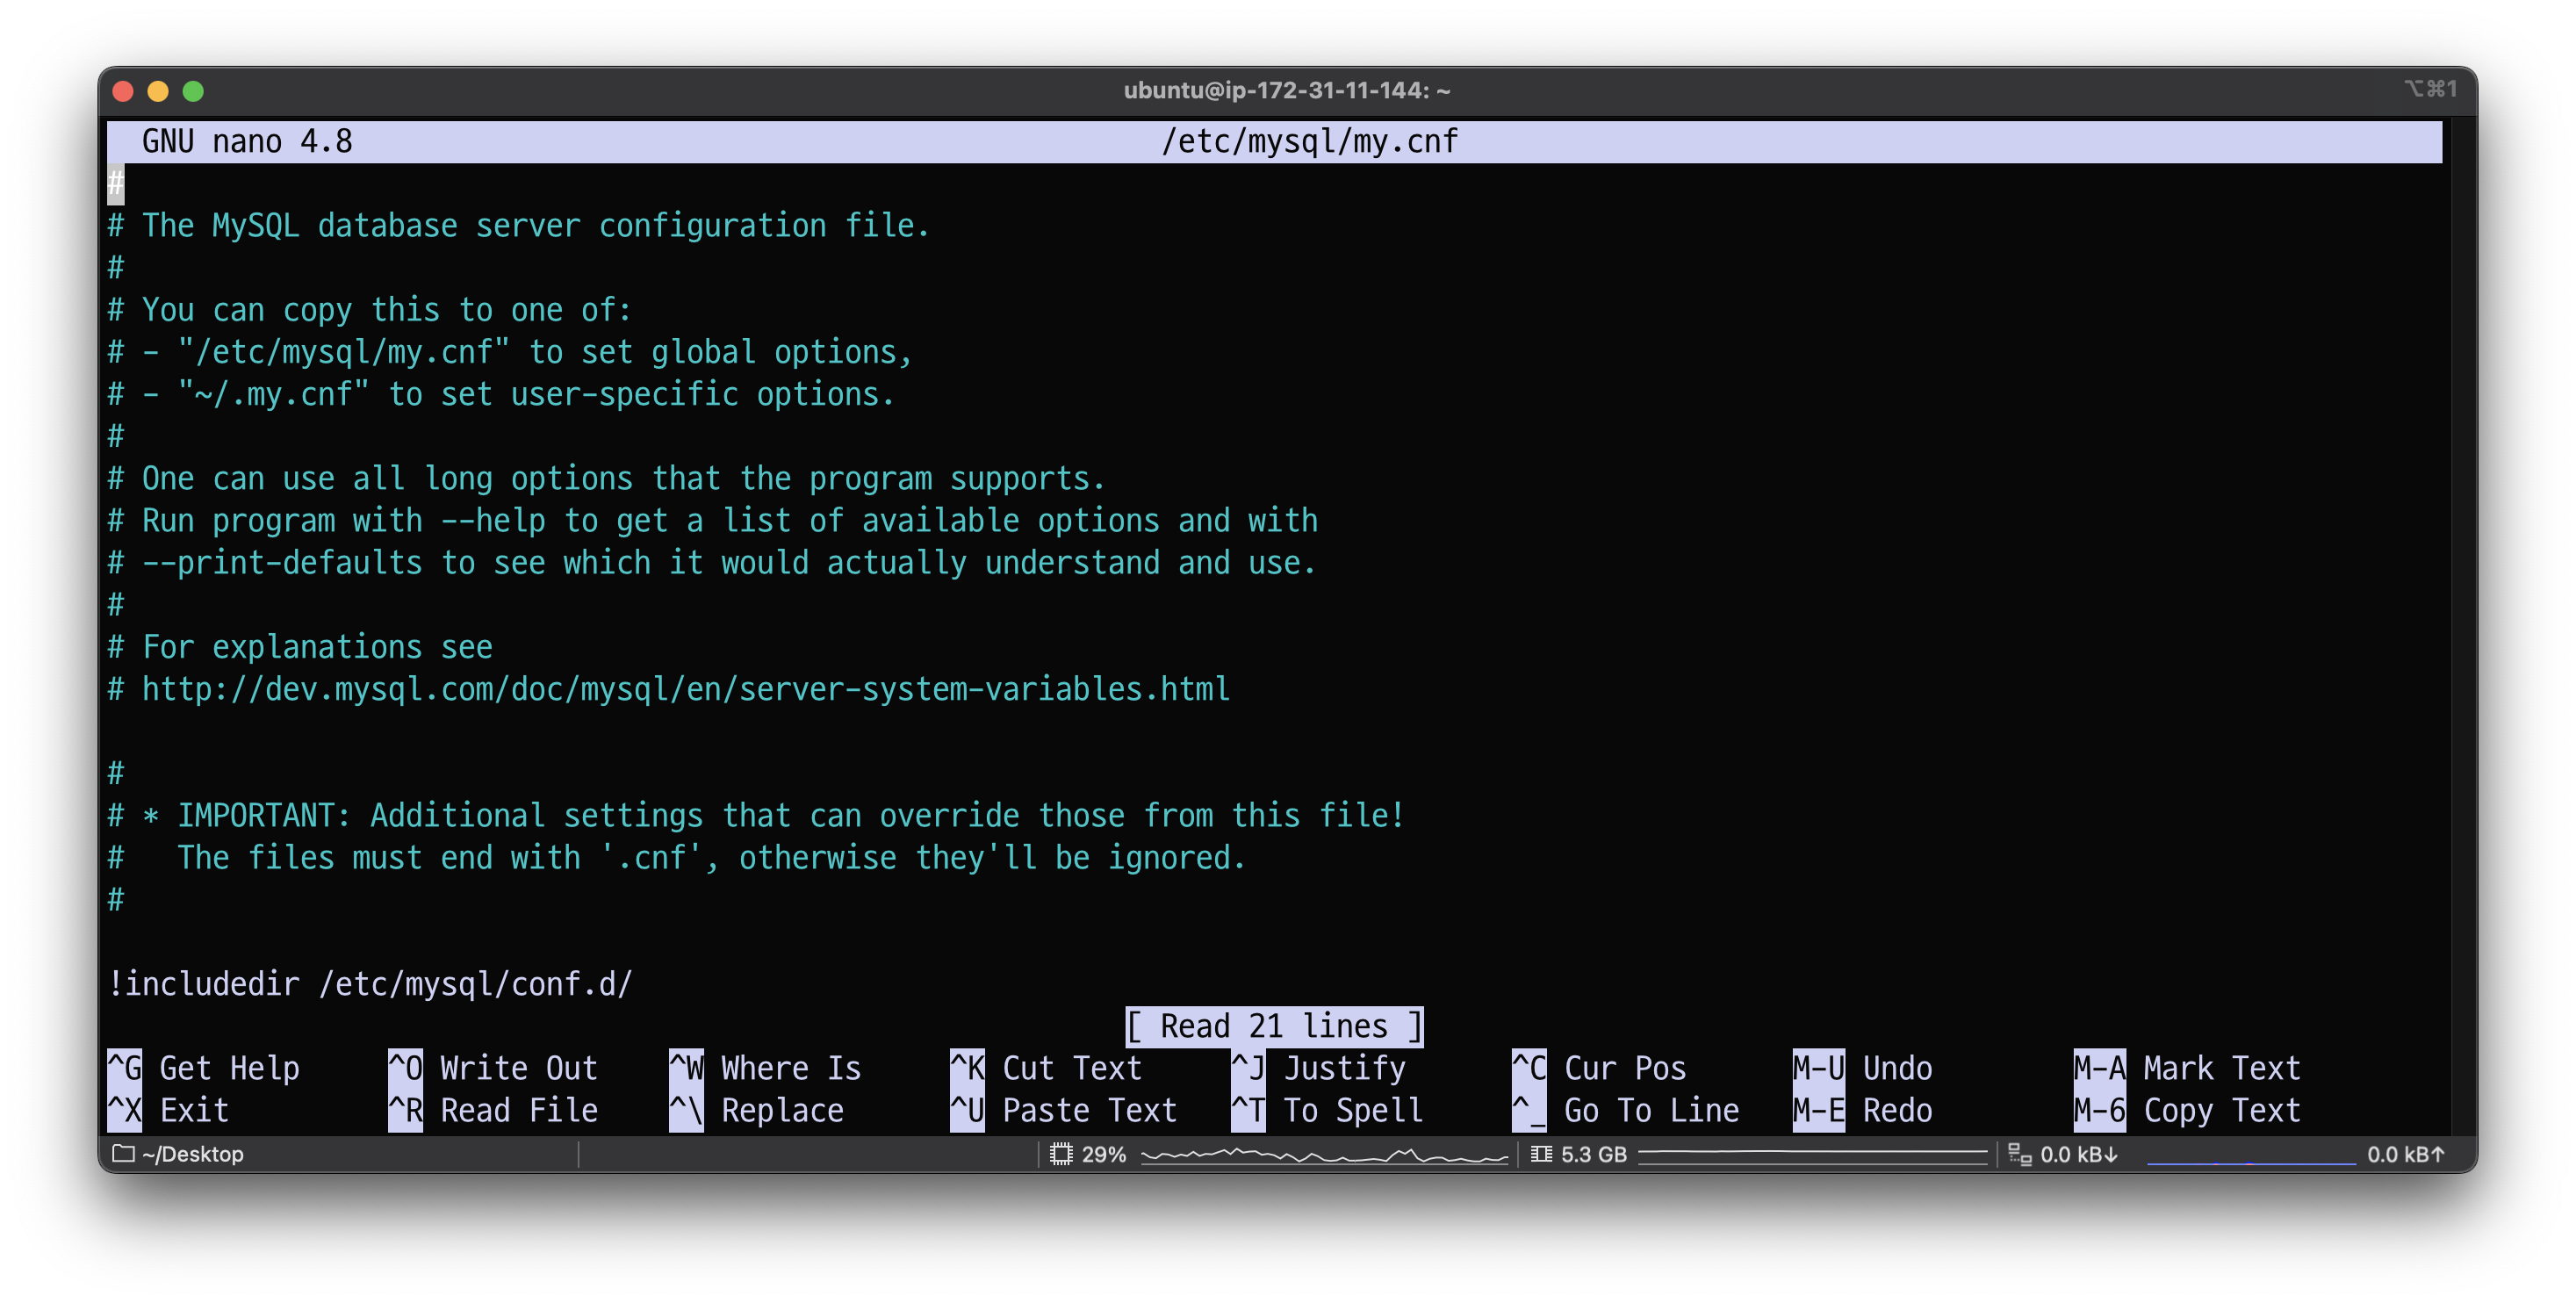This screenshot has width=2576, height=1303.
Task: Place cursor on '!includedir /etc/mysql/conf.d/' line
Action: tap(370, 984)
